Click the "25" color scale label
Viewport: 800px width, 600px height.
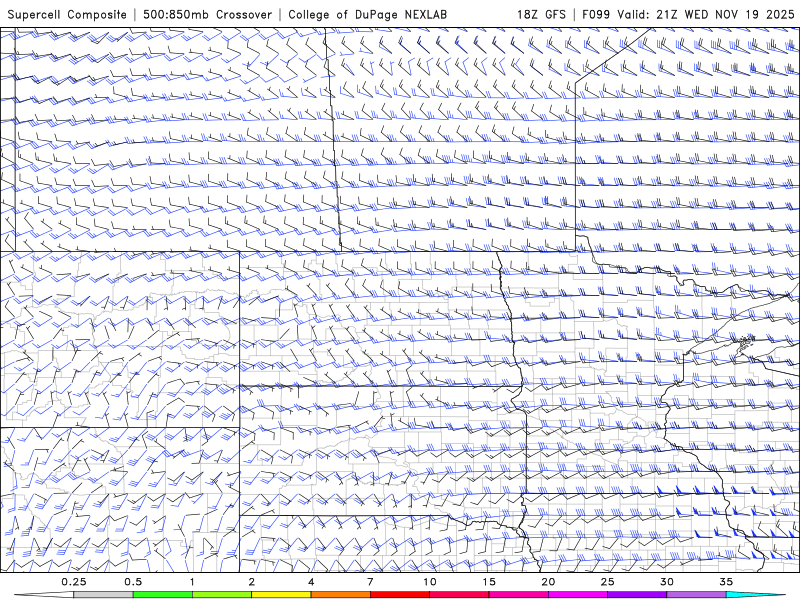point(607,582)
